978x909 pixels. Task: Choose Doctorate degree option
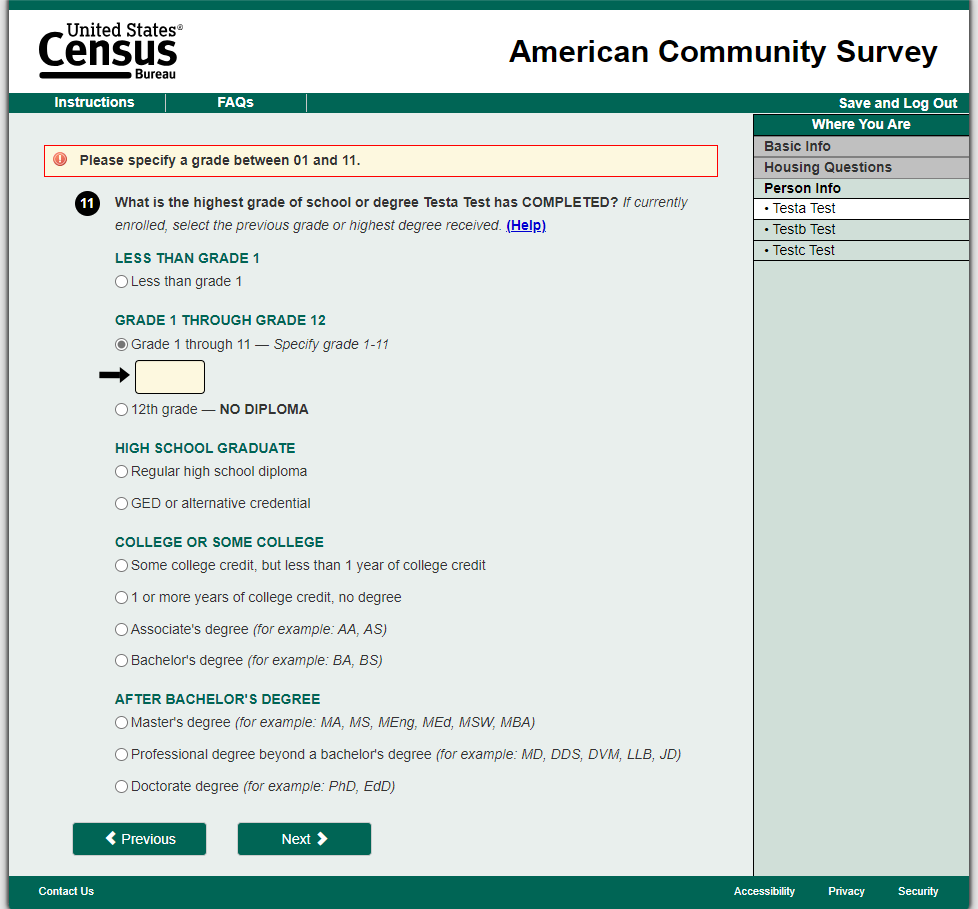[122, 787]
